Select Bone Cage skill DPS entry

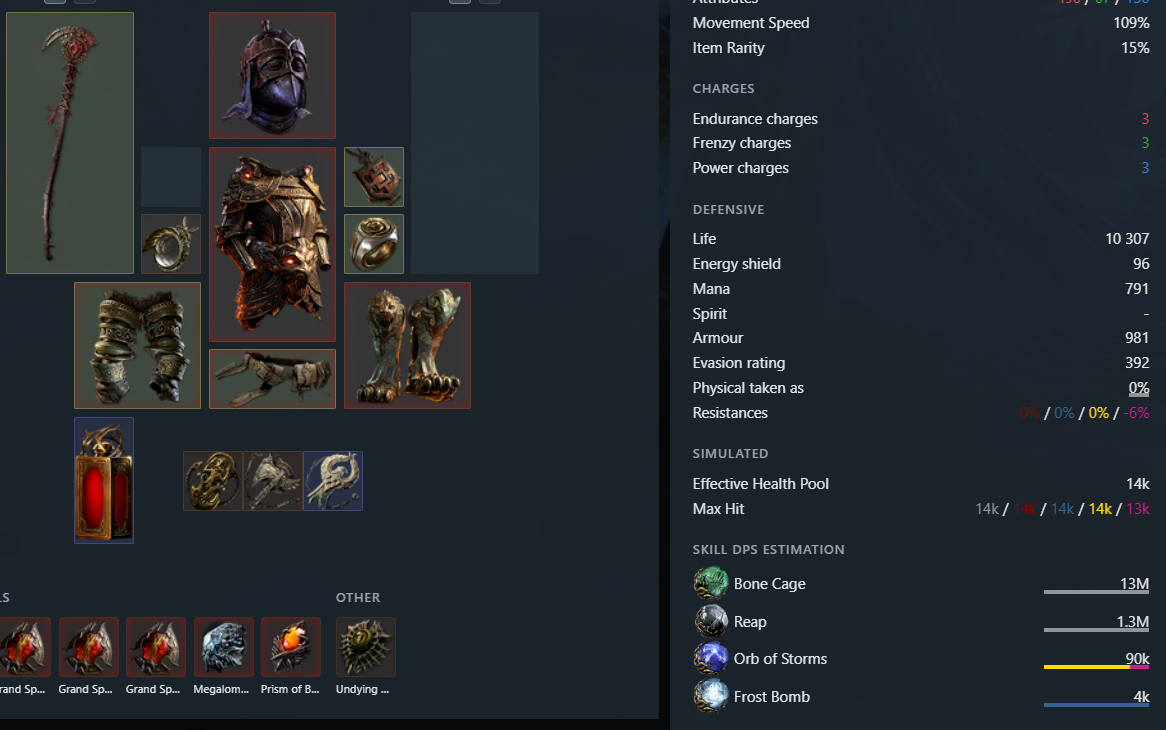click(921, 584)
